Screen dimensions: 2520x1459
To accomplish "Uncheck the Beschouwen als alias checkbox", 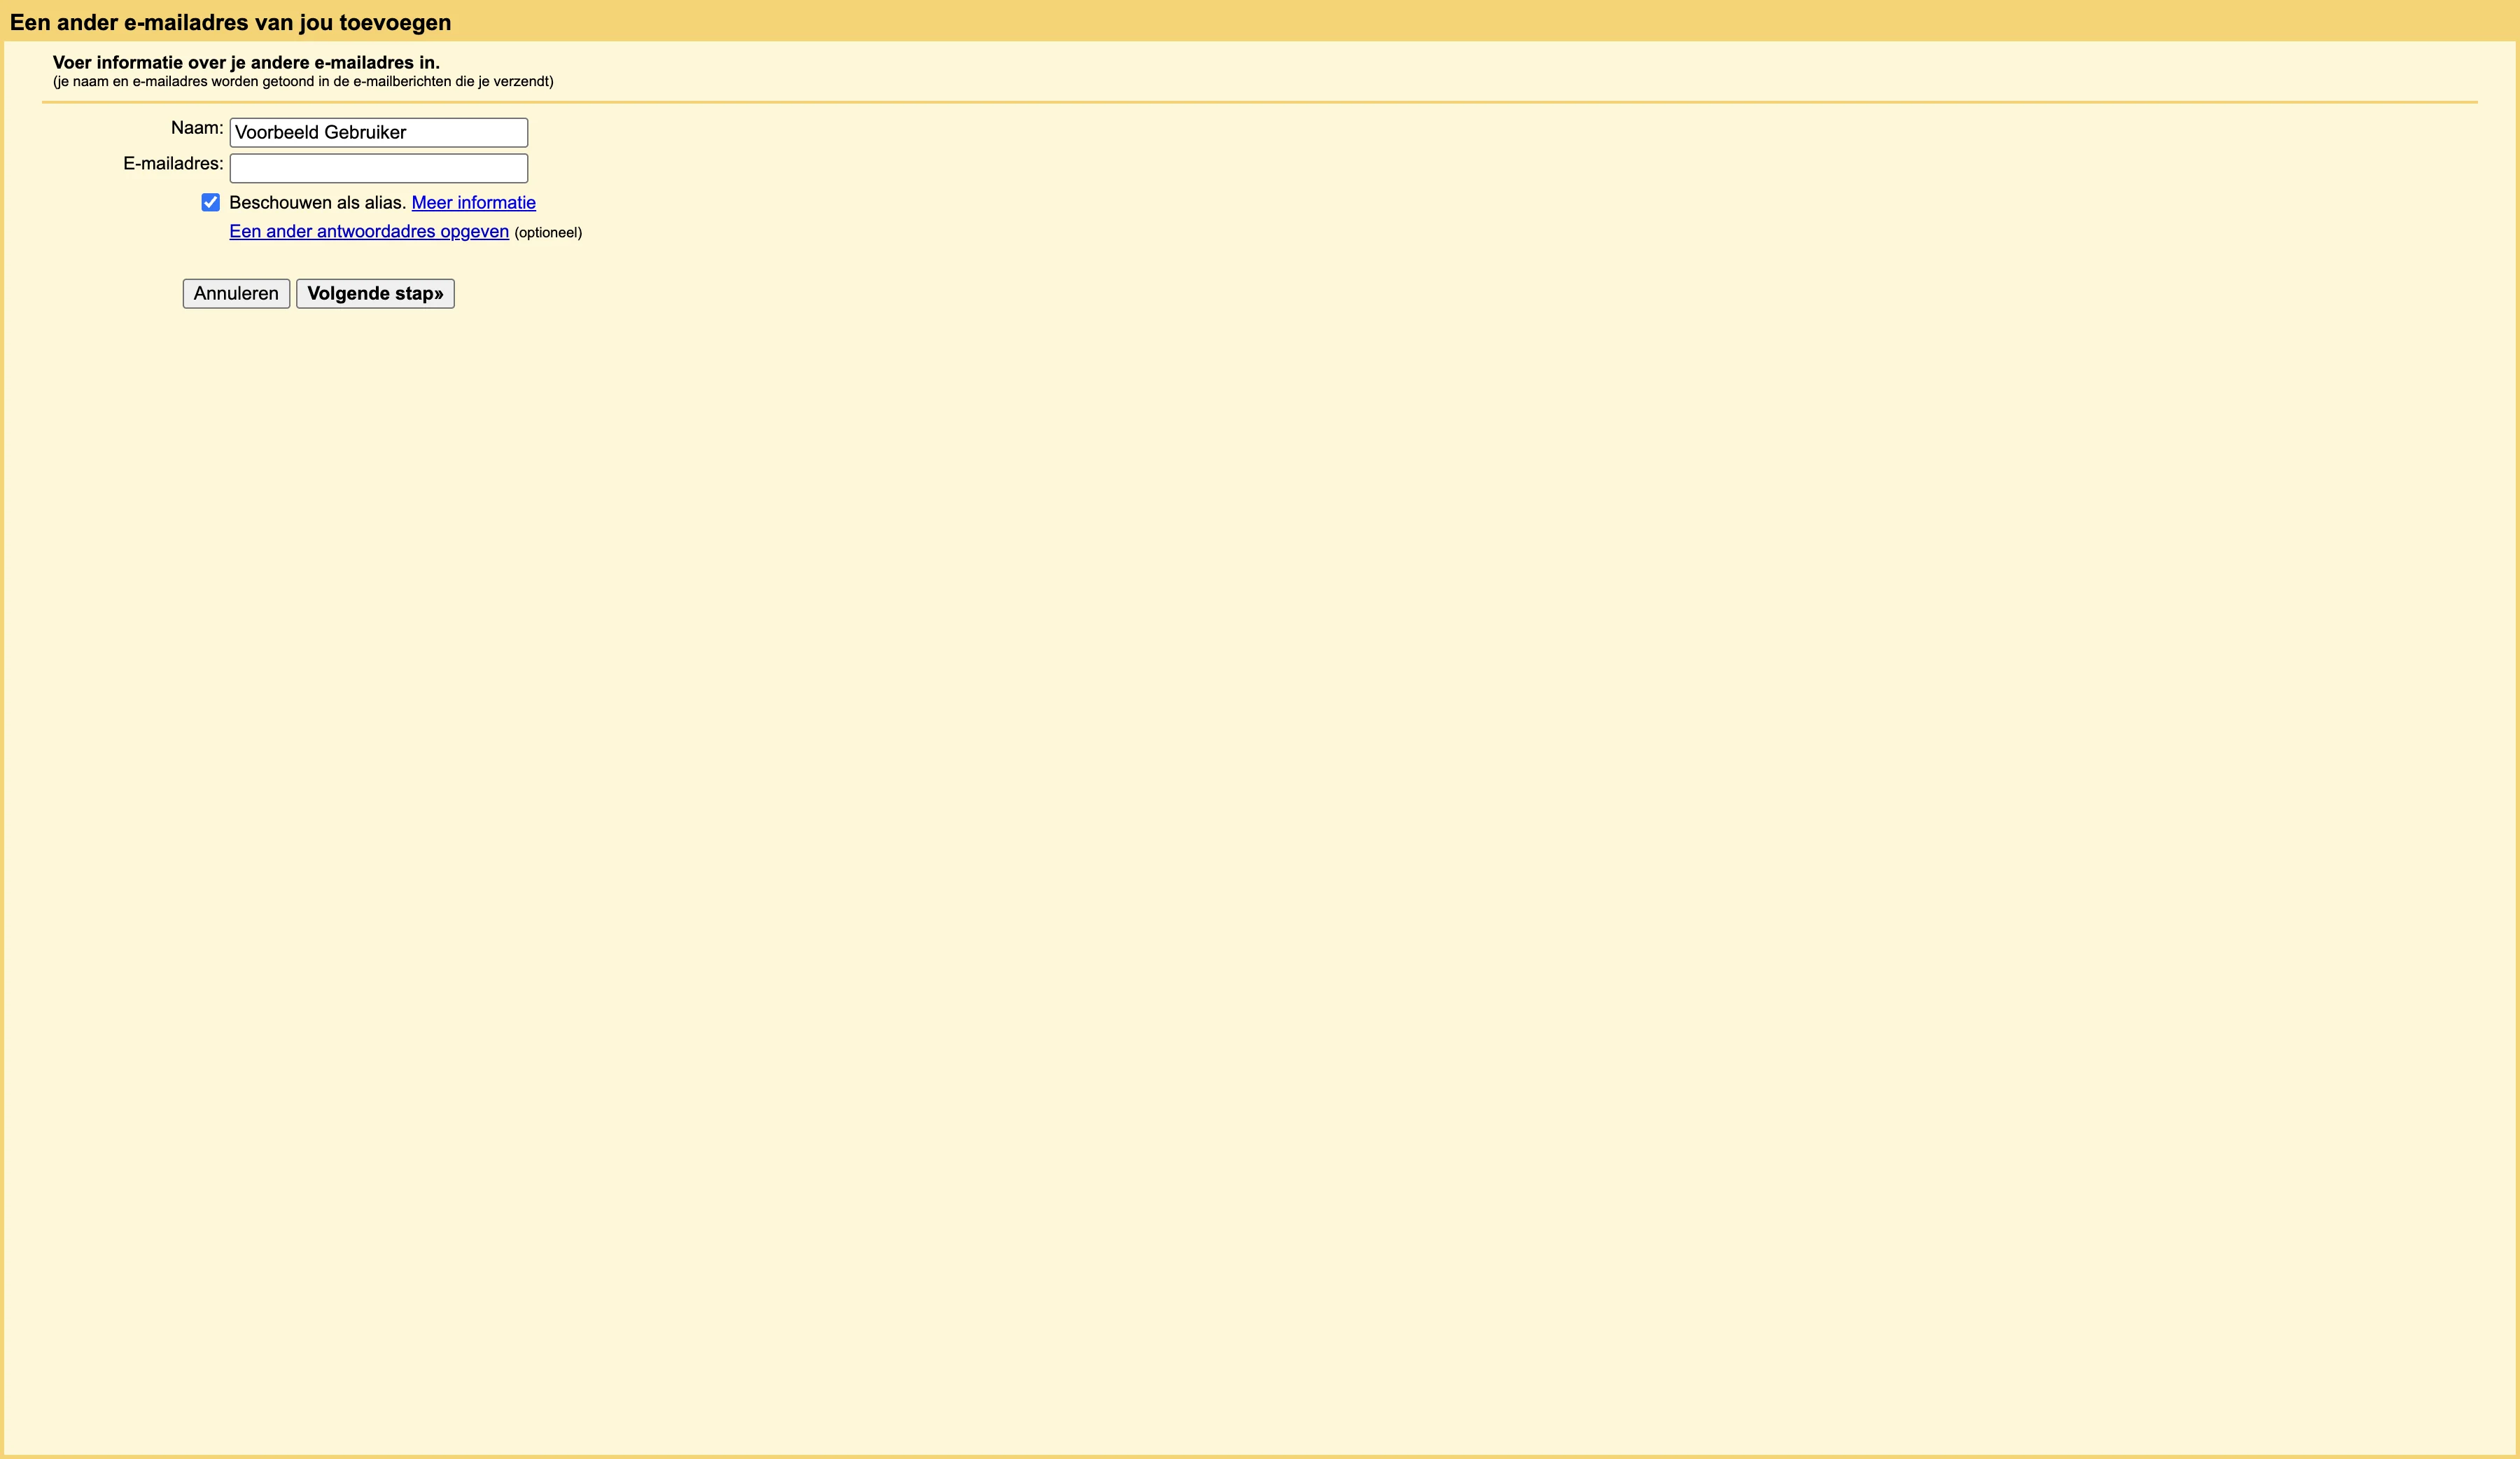I will 210,202.
